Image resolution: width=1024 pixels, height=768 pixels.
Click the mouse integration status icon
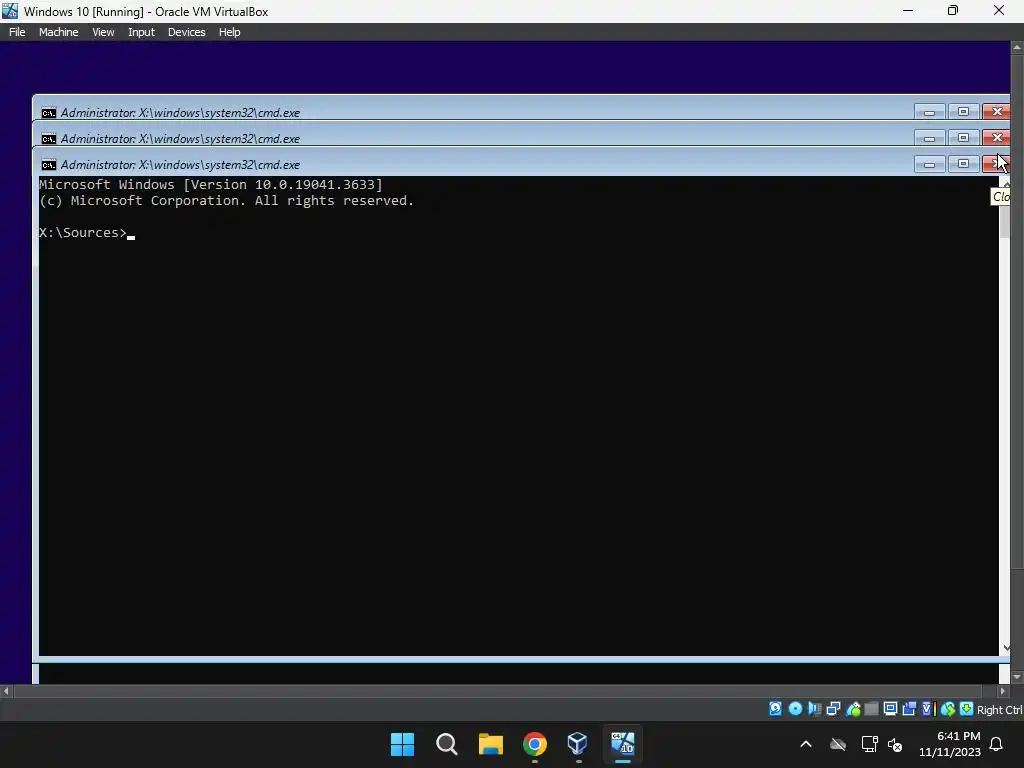click(948, 709)
